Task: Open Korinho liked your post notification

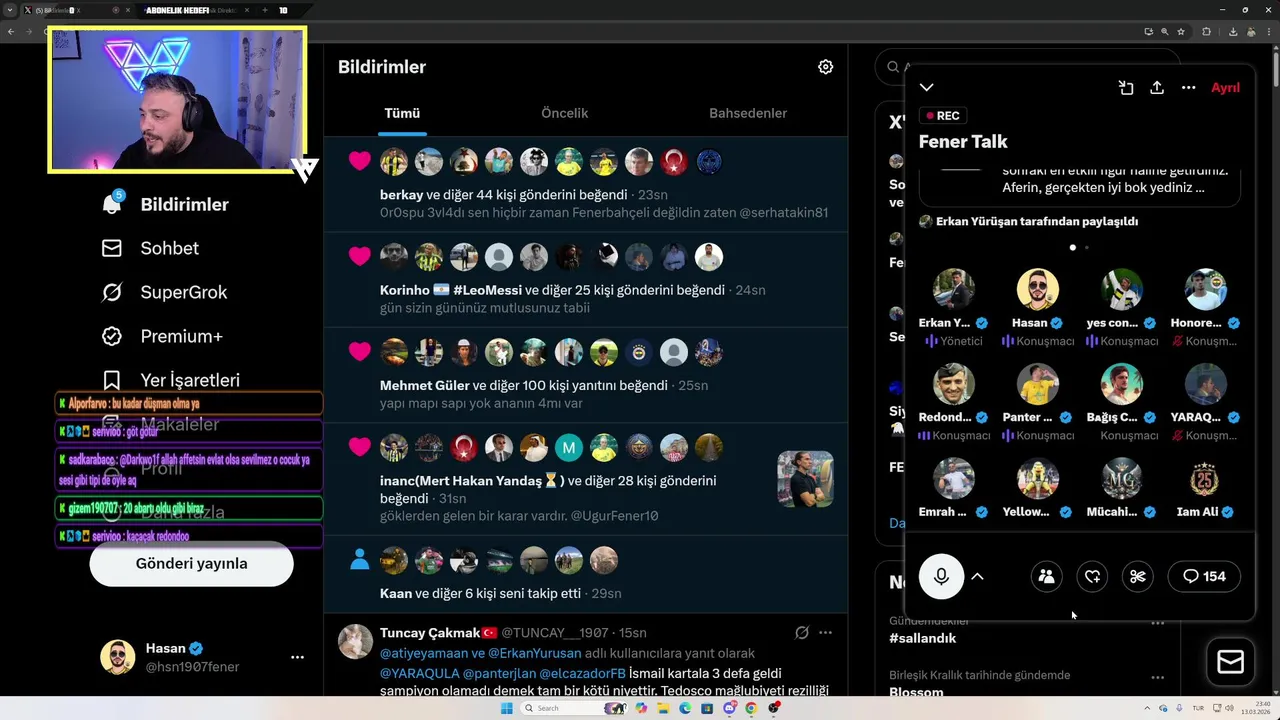Action: [x=585, y=280]
